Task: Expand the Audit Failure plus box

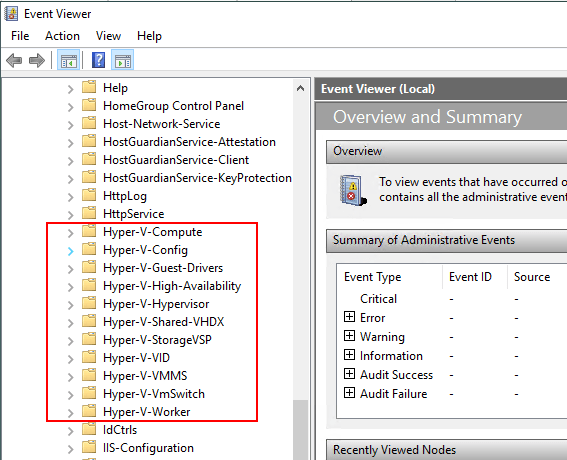Action: [x=349, y=392]
